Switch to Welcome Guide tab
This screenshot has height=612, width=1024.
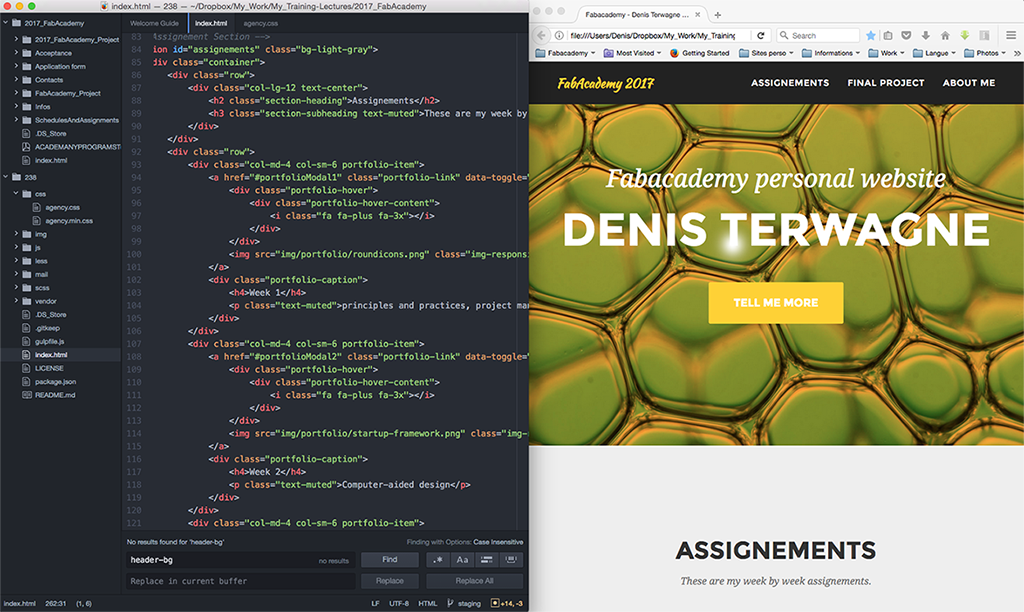154,23
